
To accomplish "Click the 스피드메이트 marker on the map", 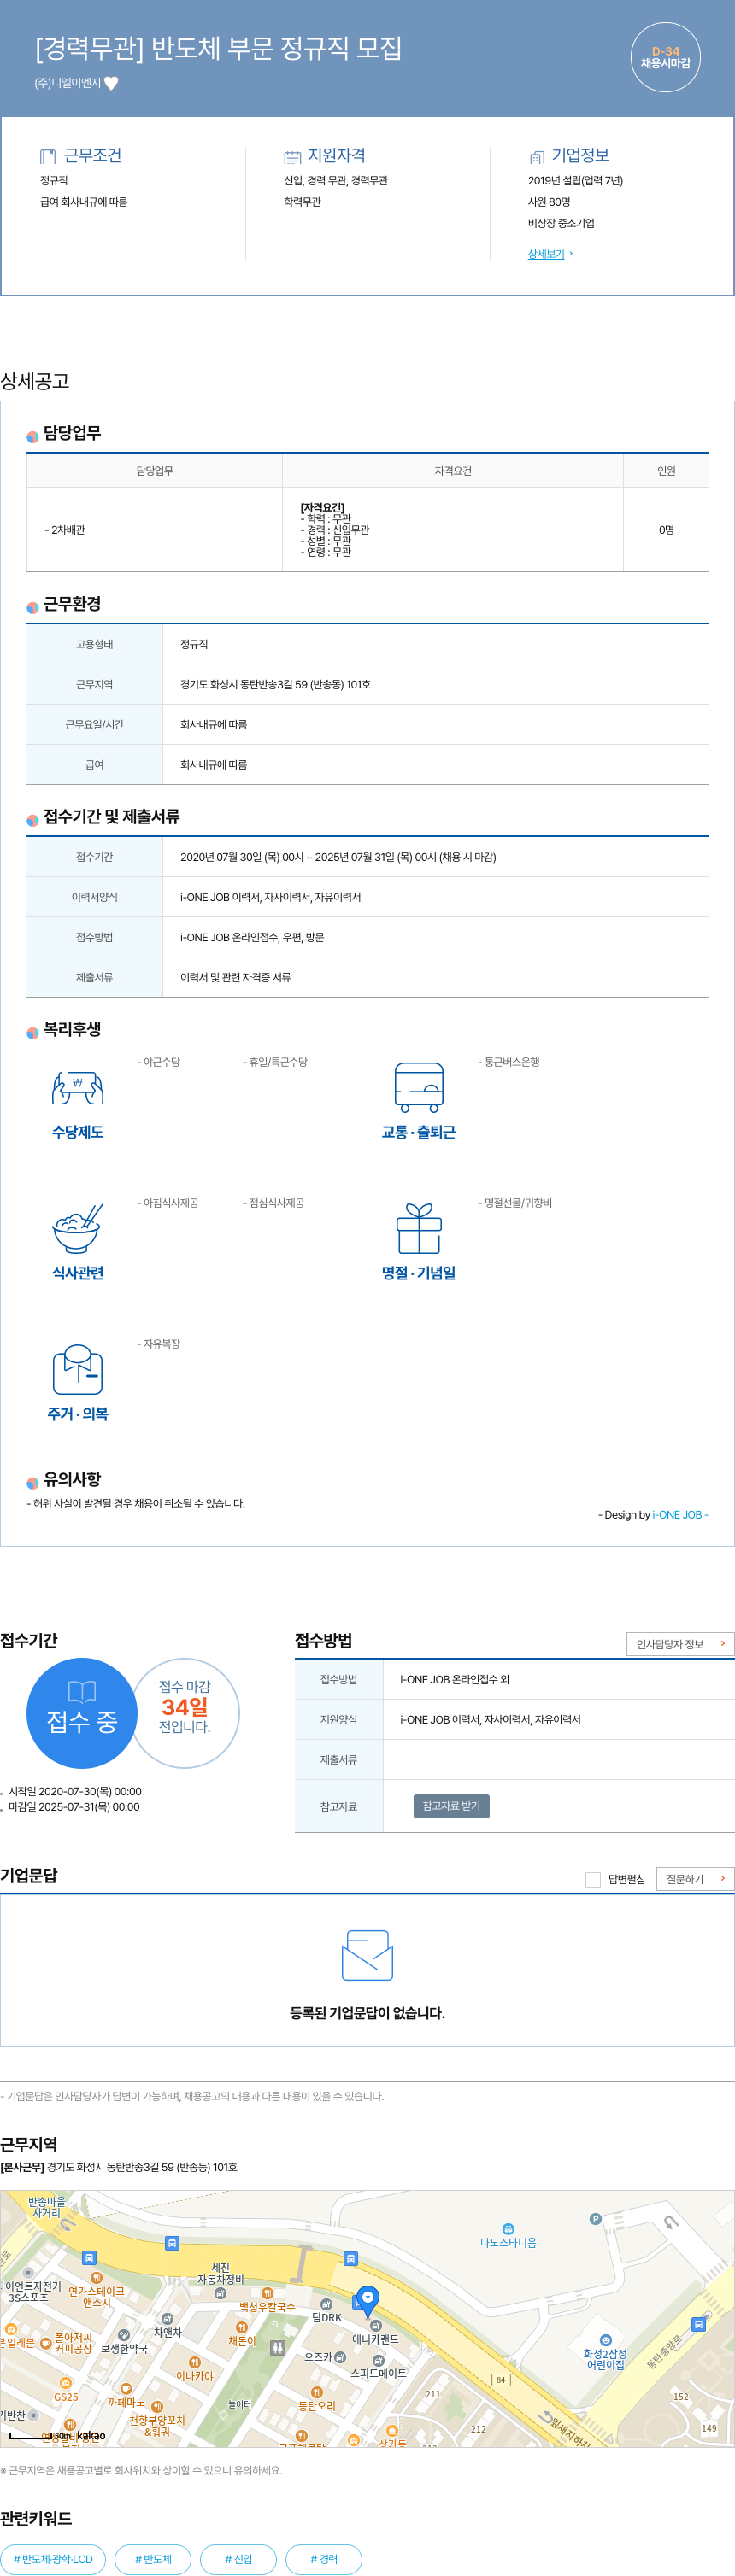I will click(378, 2359).
